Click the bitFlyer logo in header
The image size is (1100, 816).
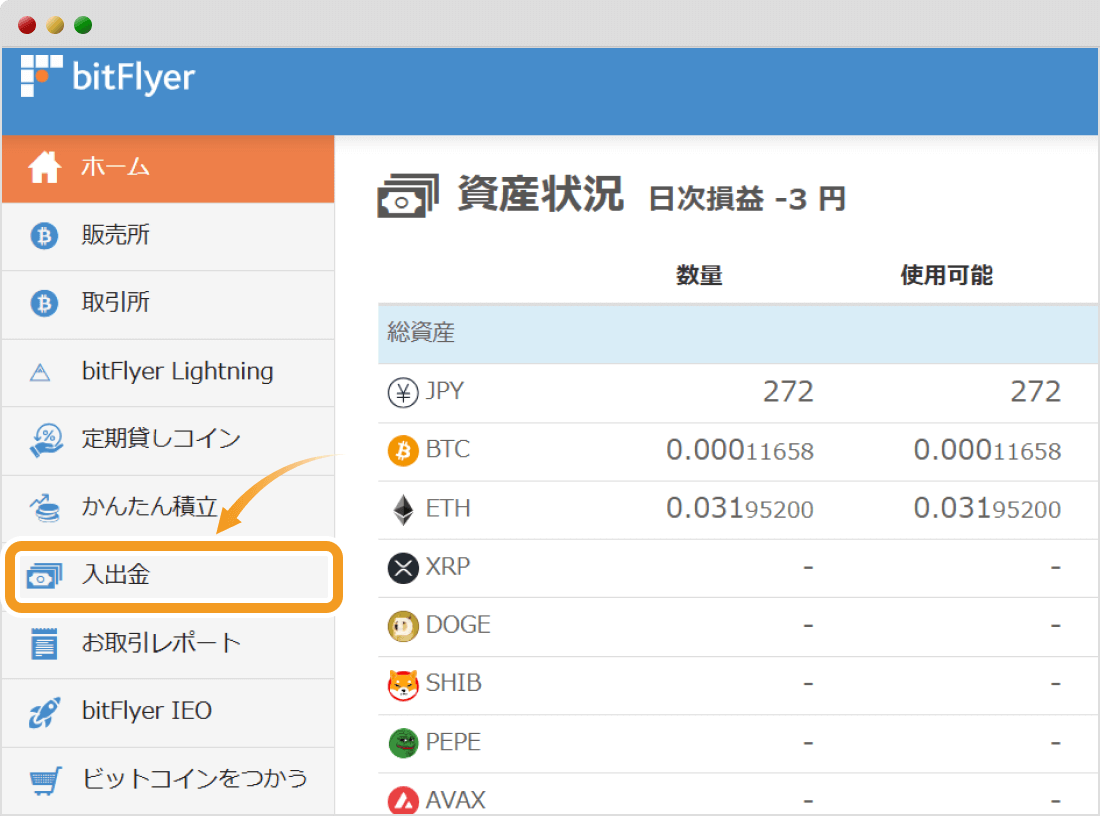coord(108,76)
